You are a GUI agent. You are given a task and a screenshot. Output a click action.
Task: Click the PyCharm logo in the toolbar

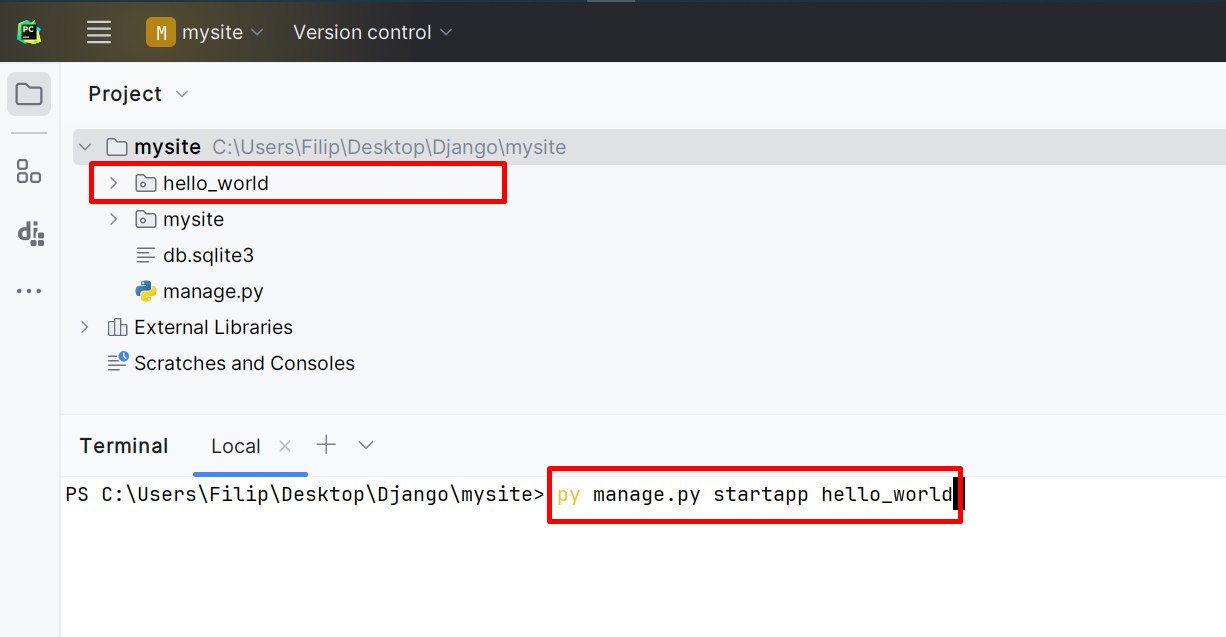pos(28,30)
